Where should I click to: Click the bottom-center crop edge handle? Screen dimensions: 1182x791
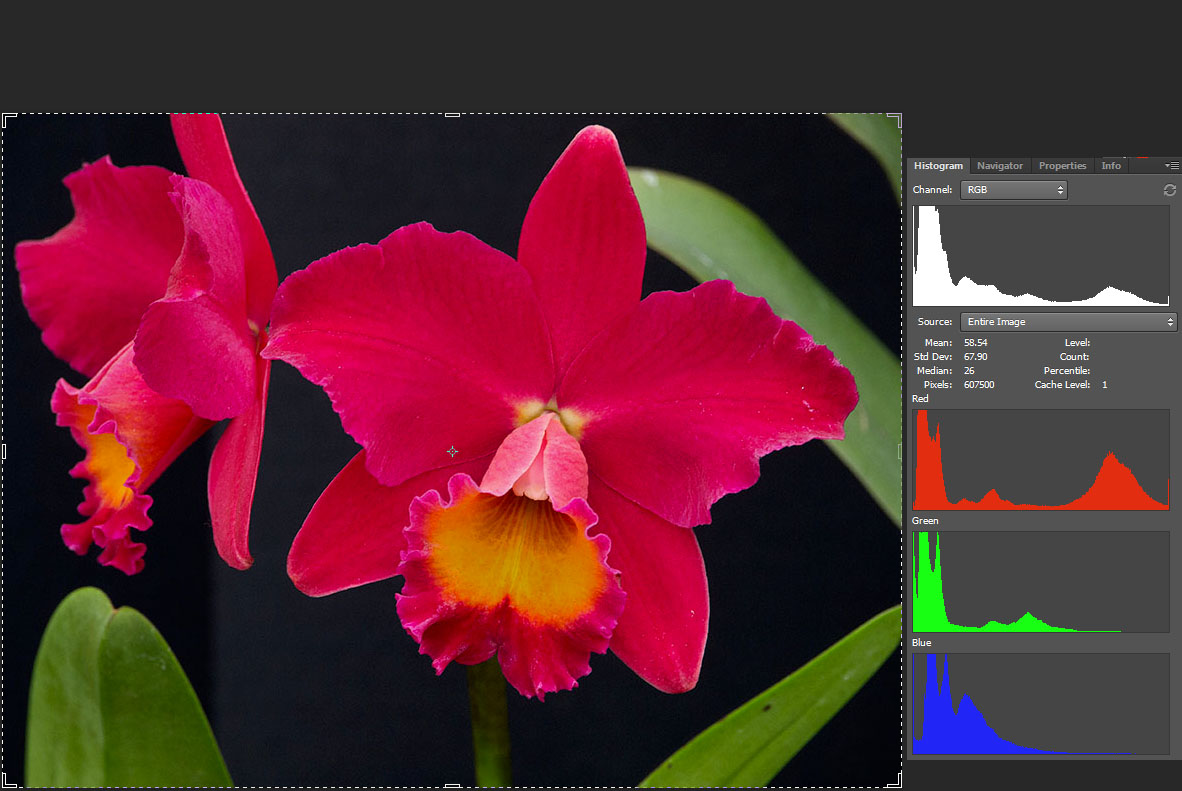[452, 786]
